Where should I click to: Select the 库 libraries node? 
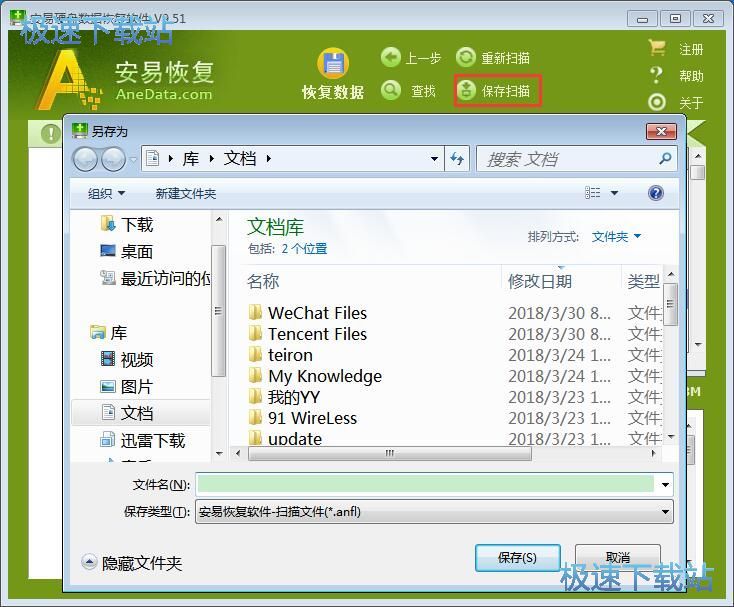108,333
